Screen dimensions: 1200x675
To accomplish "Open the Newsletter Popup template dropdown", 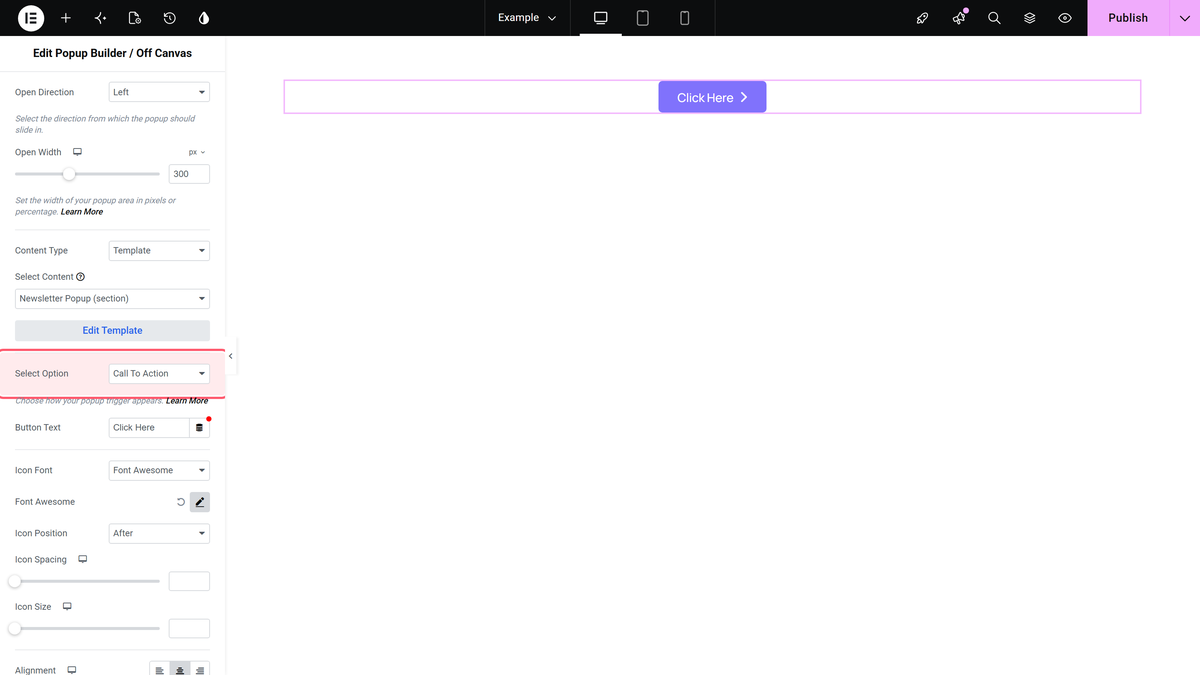I will pos(112,298).
